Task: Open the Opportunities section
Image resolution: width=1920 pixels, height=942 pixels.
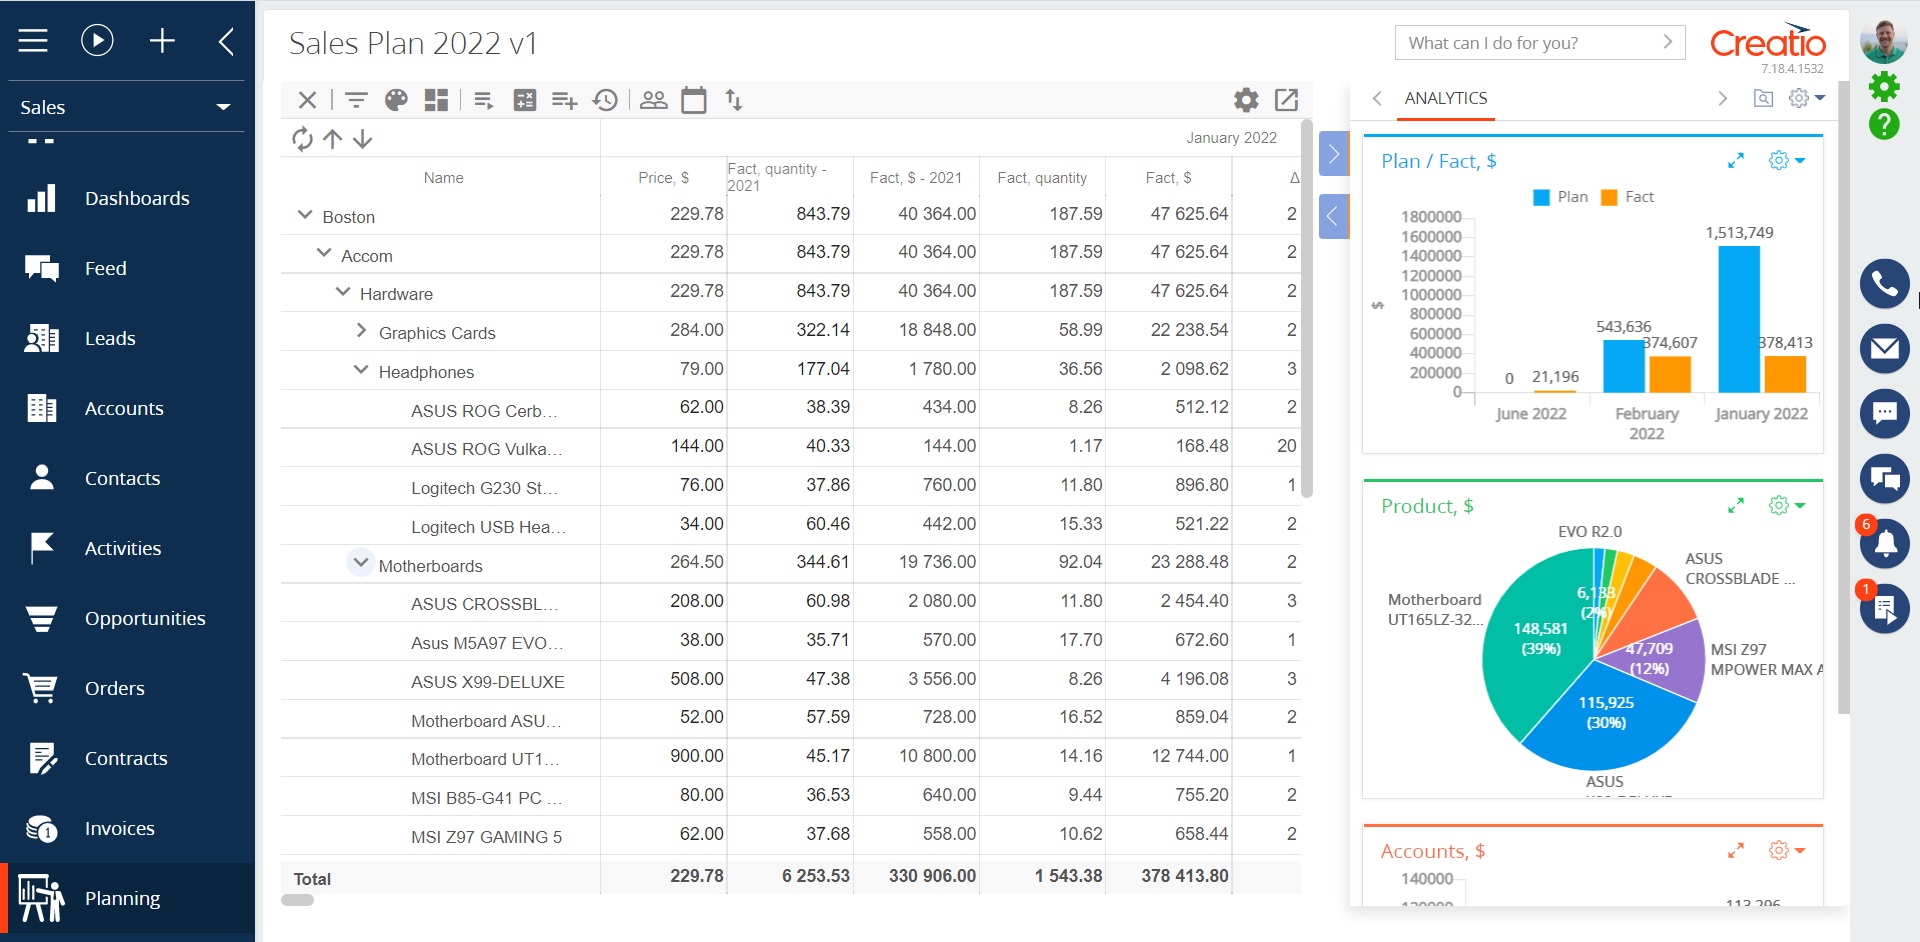Action: click(x=145, y=618)
